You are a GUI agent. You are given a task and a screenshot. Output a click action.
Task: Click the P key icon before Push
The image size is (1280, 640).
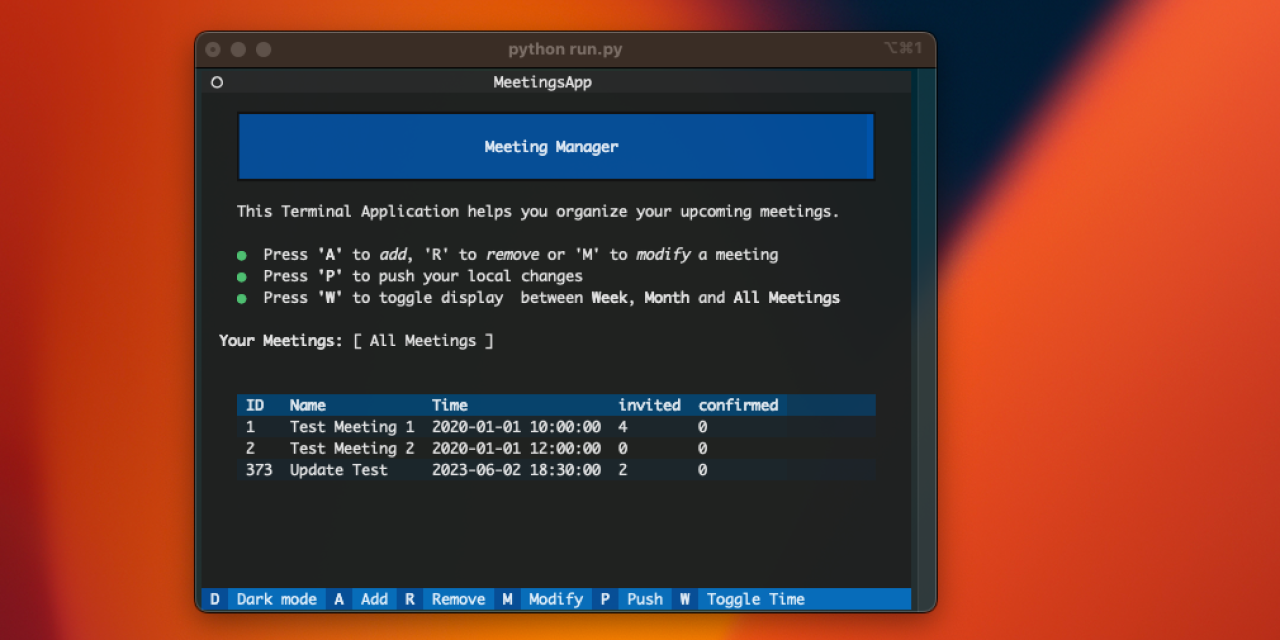pos(604,599)
